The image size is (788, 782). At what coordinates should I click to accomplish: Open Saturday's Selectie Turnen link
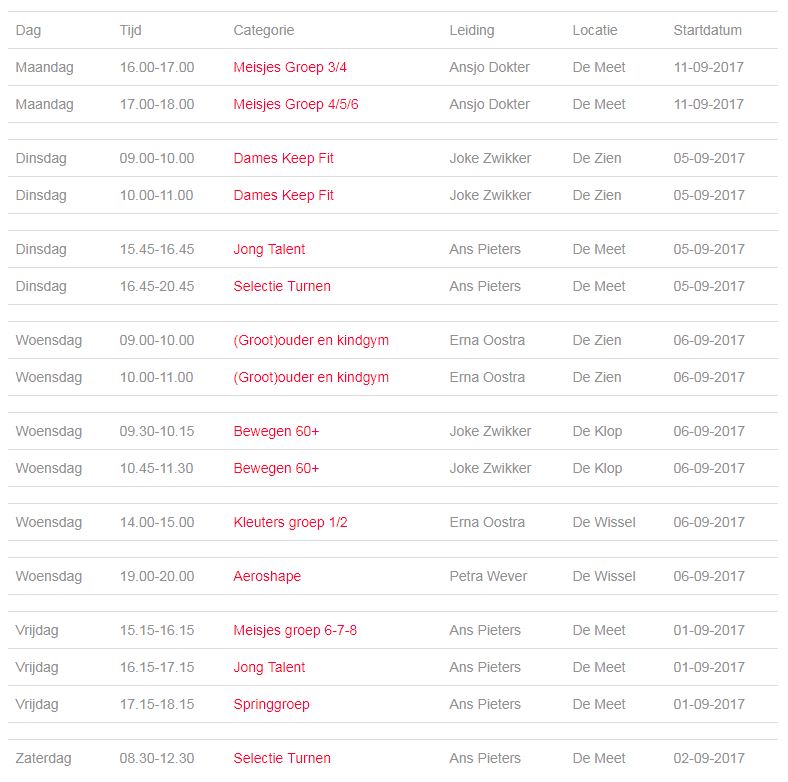click(282, 758)
